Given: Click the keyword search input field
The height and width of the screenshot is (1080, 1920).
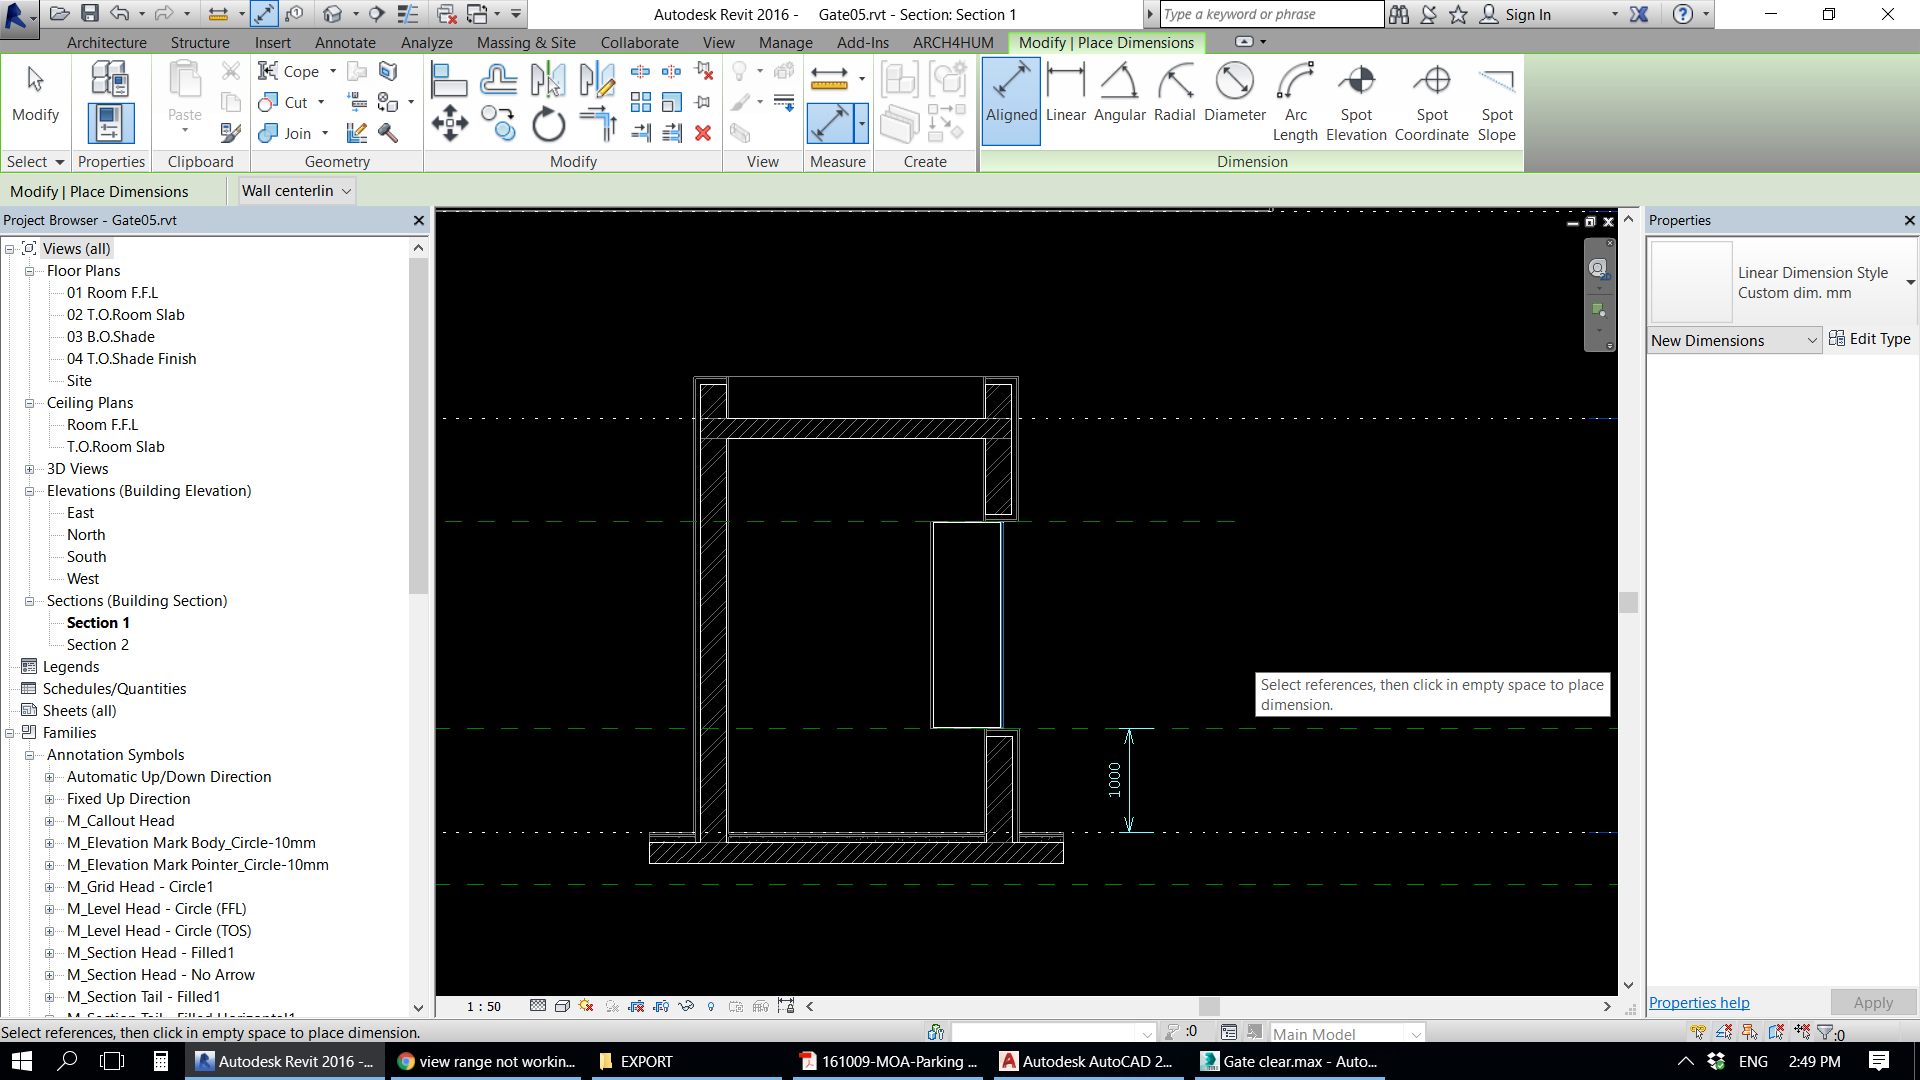Looking at the screenshot, I should (x=1271, y=14).
